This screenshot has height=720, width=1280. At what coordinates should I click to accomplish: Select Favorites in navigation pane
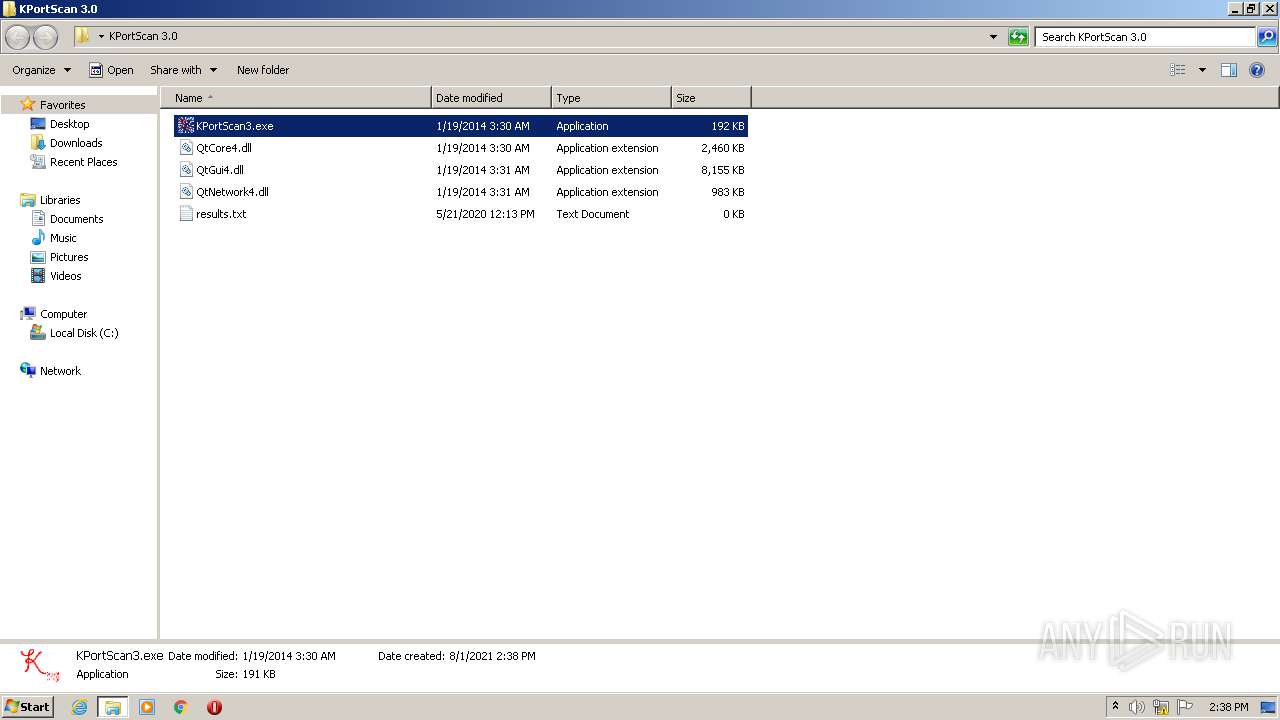click(62, 105)
